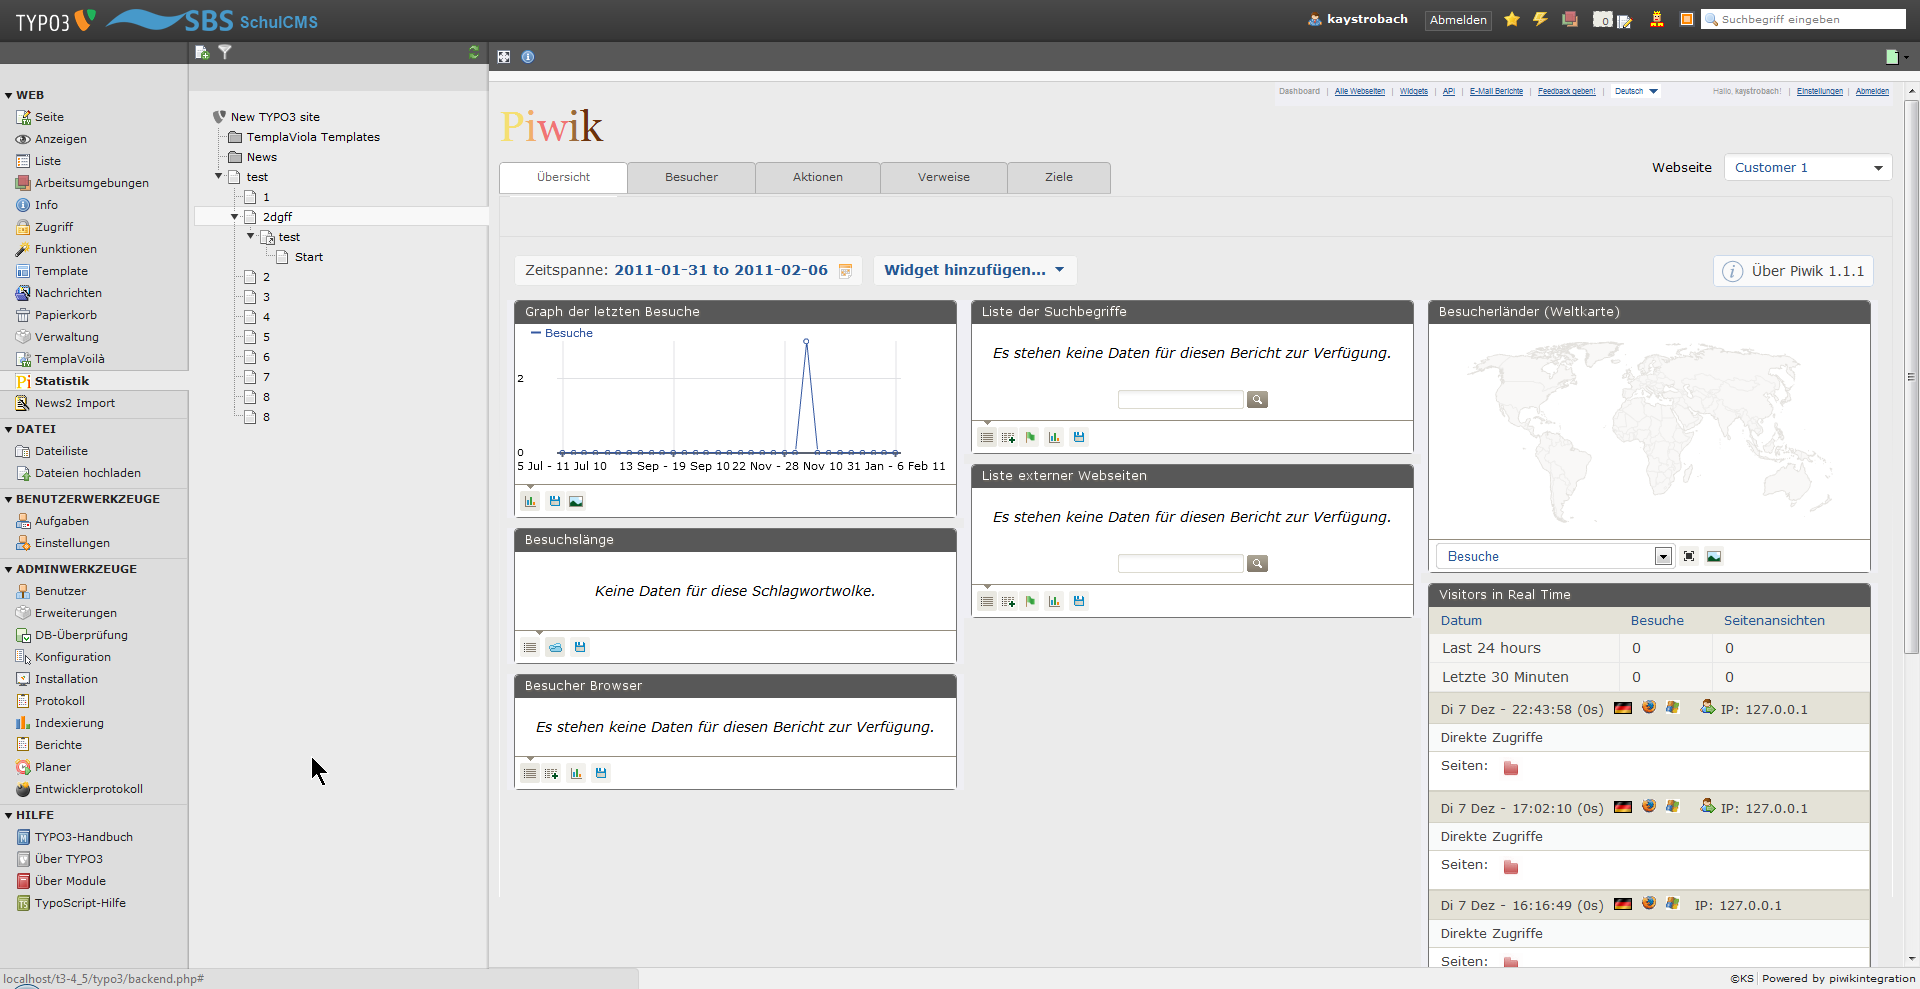Open the Widget hinzufügen dropdown
Screen dimensions: 1920x989
point(975,270)
